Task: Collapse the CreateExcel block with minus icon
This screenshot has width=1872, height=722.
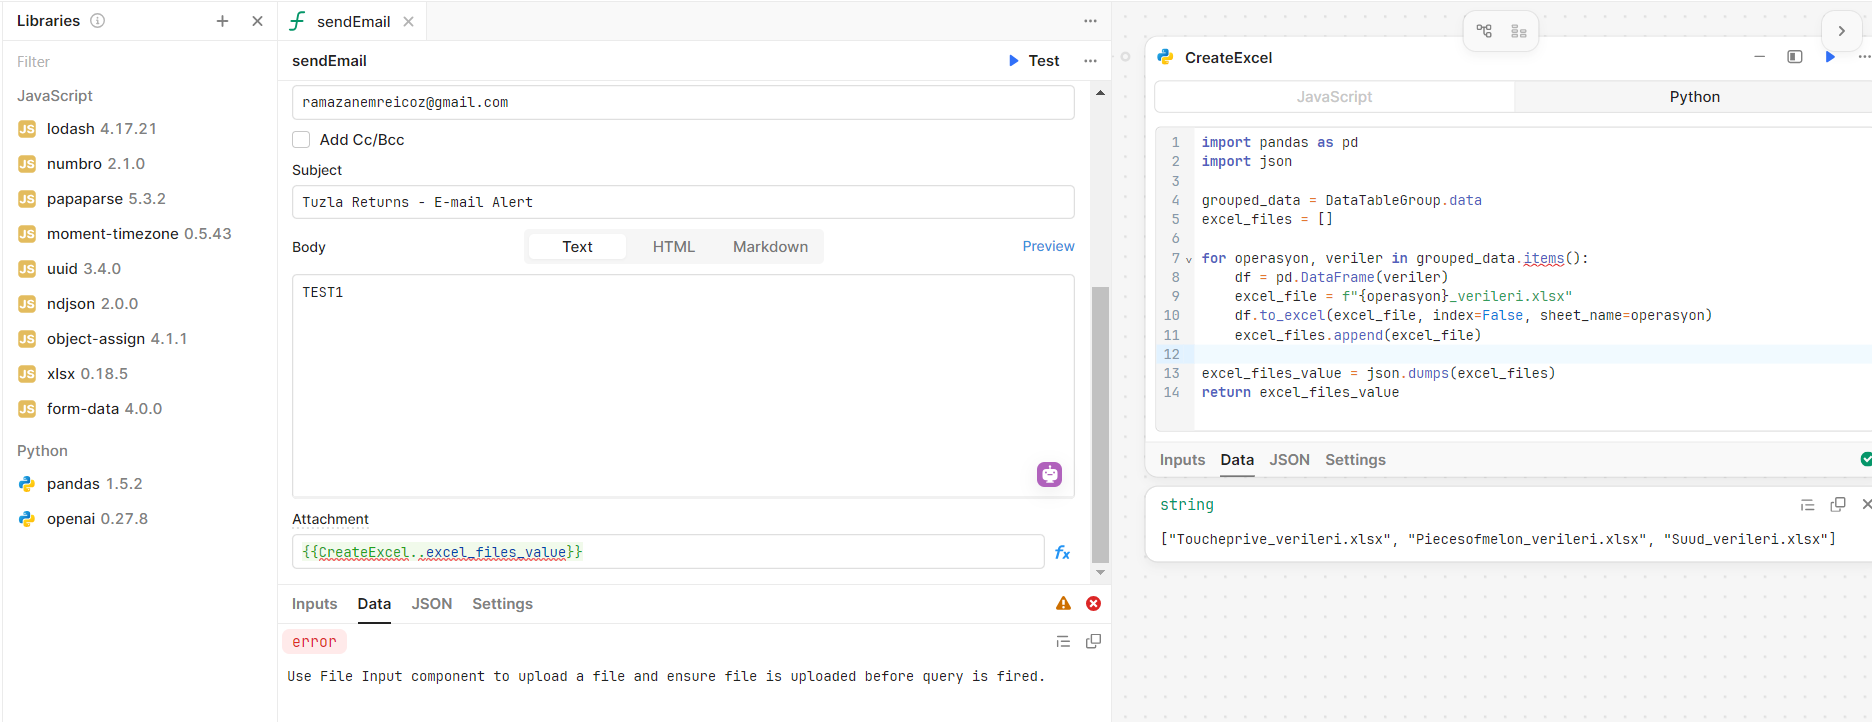Action: [x=1759, y=57]
